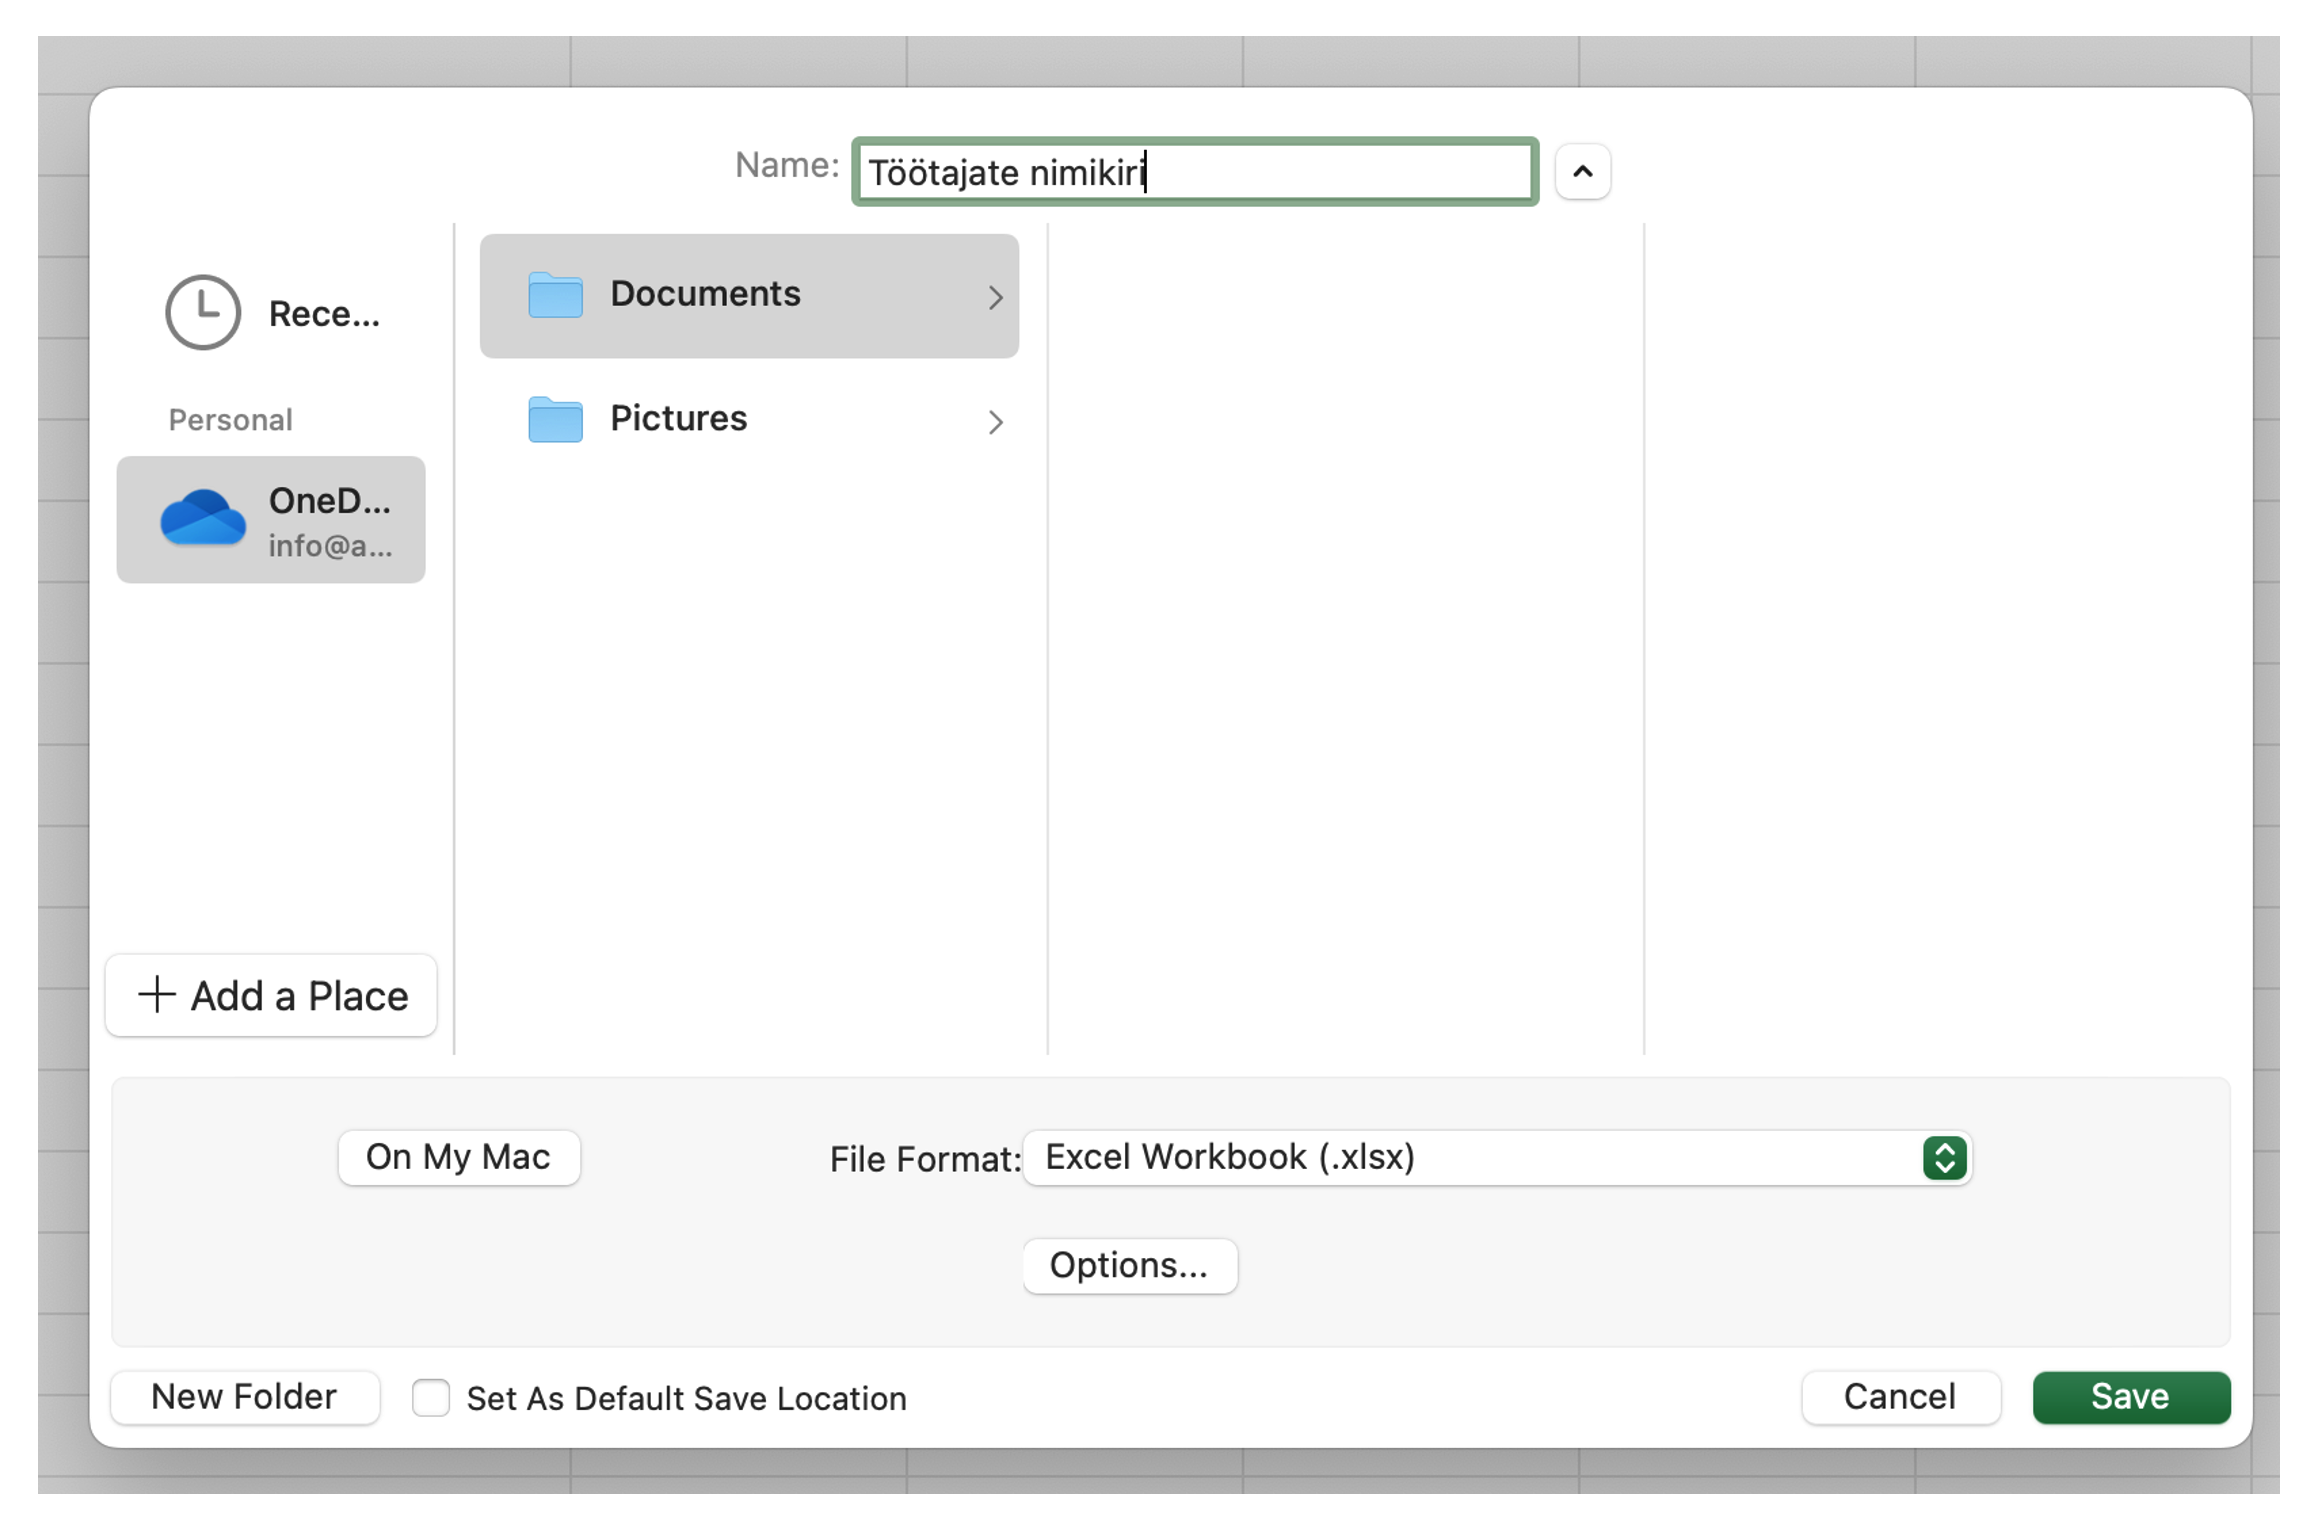Click the green File Format stepper arrows

click(x=1944, y=1158)
